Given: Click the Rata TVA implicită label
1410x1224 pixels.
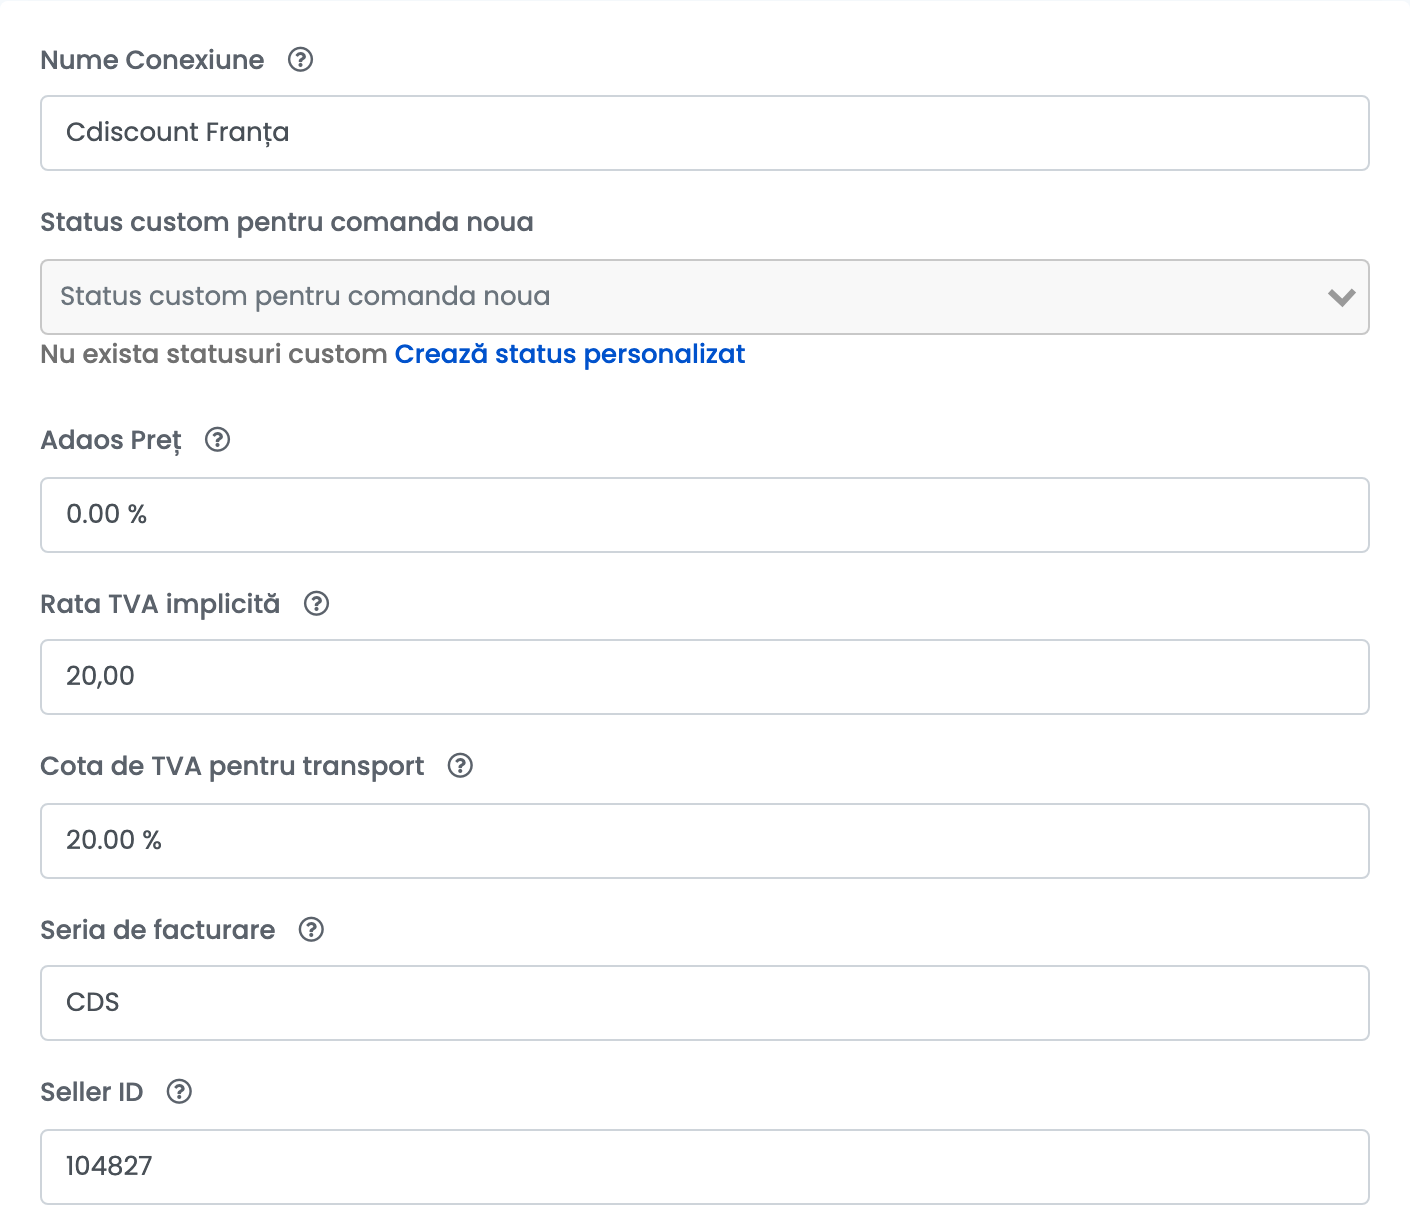Looking at the screenshot, I should point(160,604).
